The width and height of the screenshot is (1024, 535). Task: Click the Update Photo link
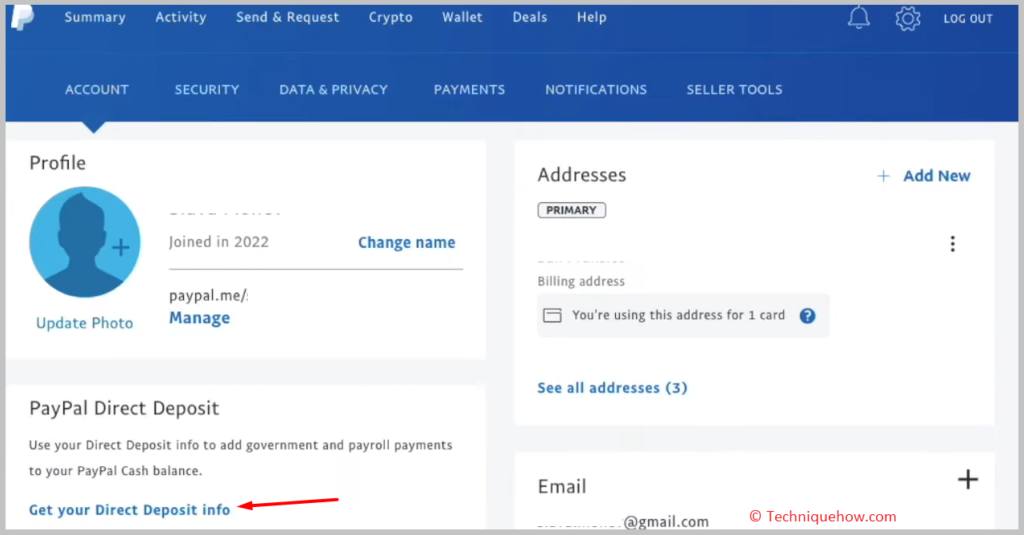pyautogui.click(x=84, y=323)
